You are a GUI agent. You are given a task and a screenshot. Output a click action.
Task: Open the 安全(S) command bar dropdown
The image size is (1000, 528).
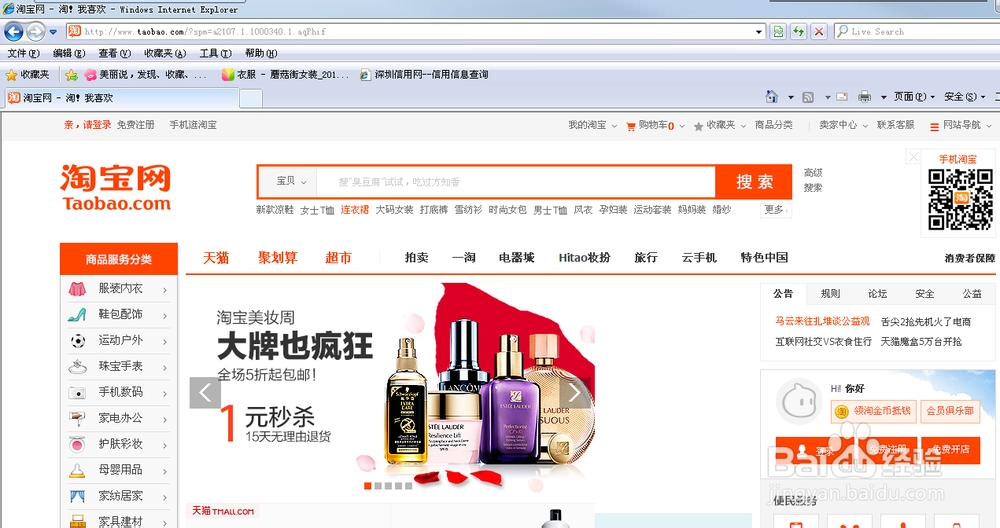964,97
